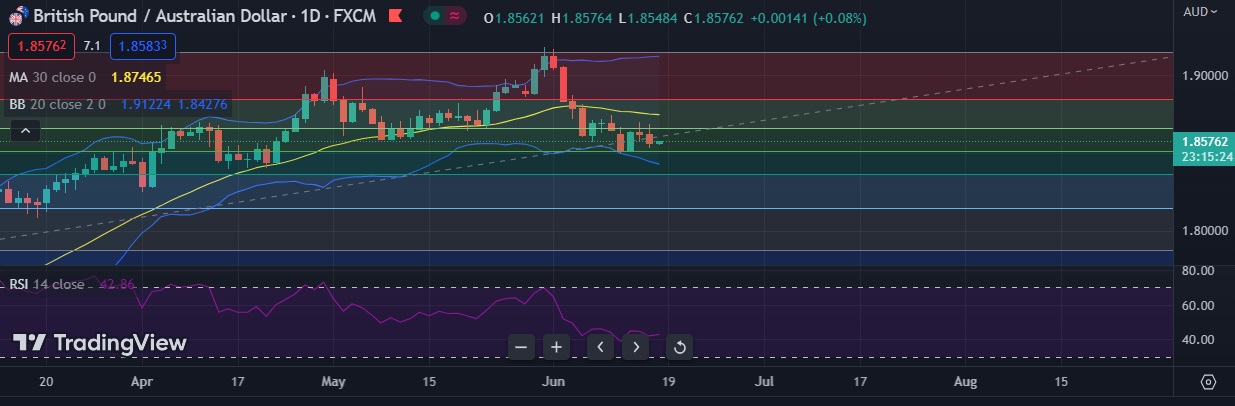Click the Jul label on time axis

pos(765,382)
